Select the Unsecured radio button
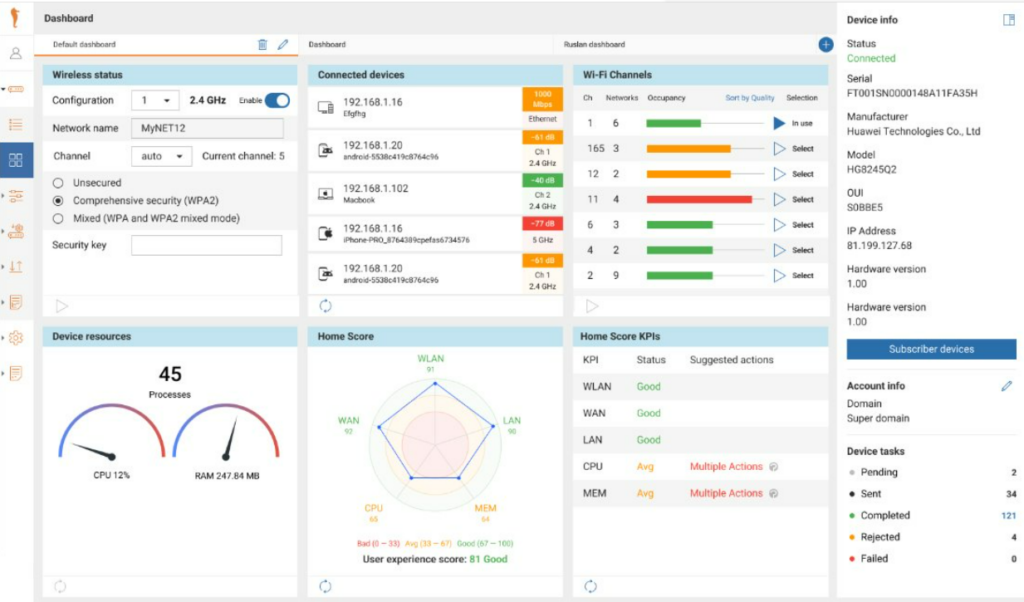The width and height of the screenshot is (1024, 602). coord(58,182)
